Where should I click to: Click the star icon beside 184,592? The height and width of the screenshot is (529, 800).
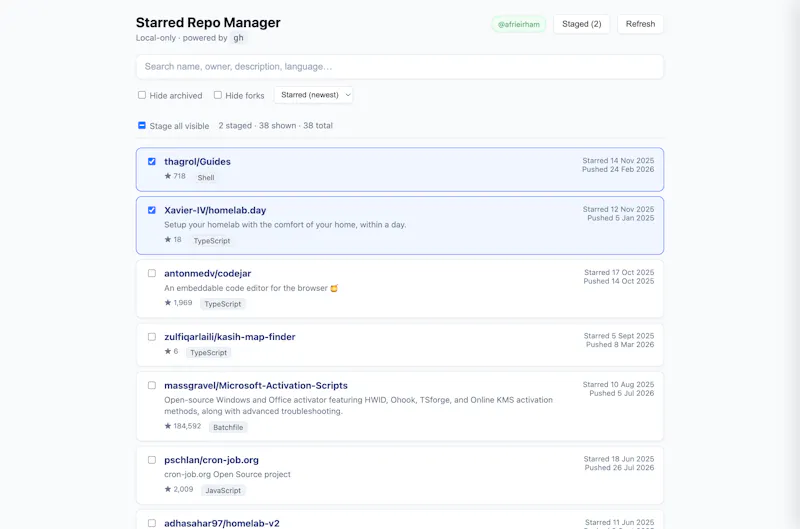tap(167, 426)
